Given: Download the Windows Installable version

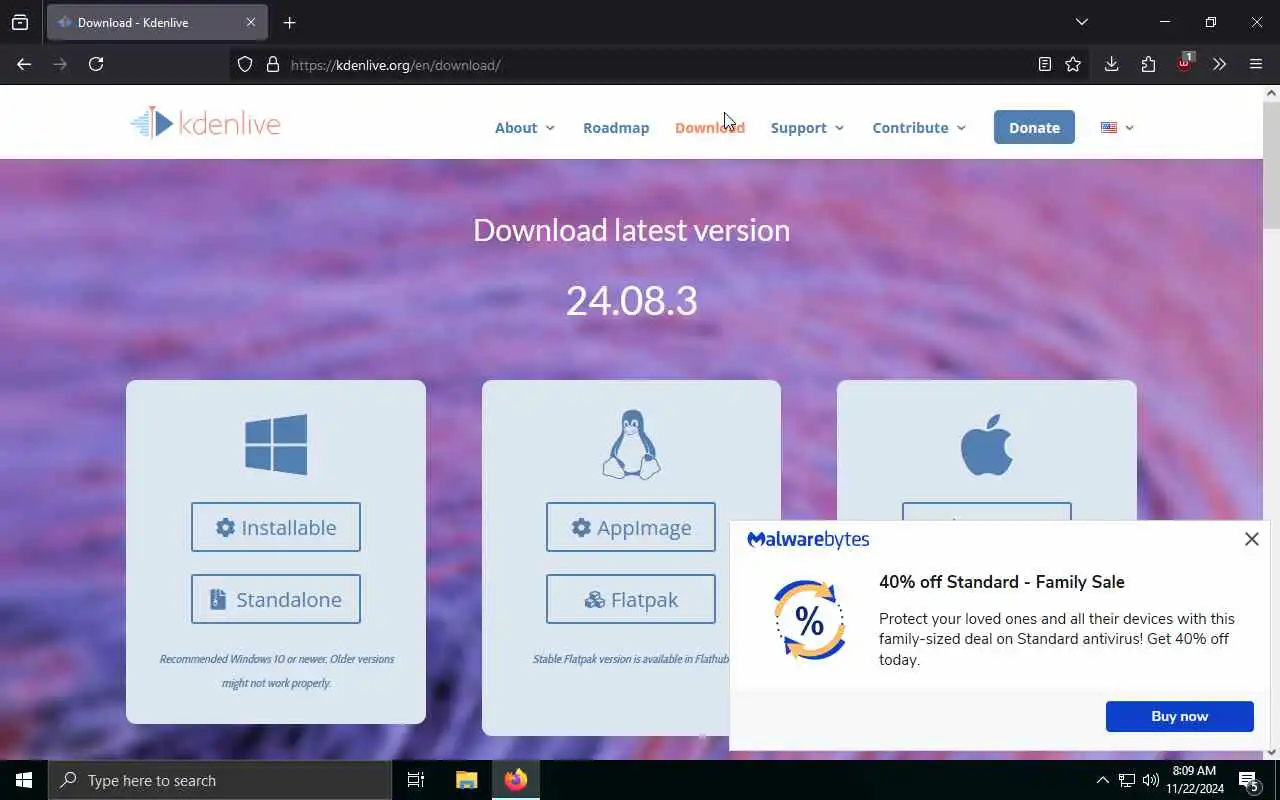Looking at the screenshot, I should [276, 527].
